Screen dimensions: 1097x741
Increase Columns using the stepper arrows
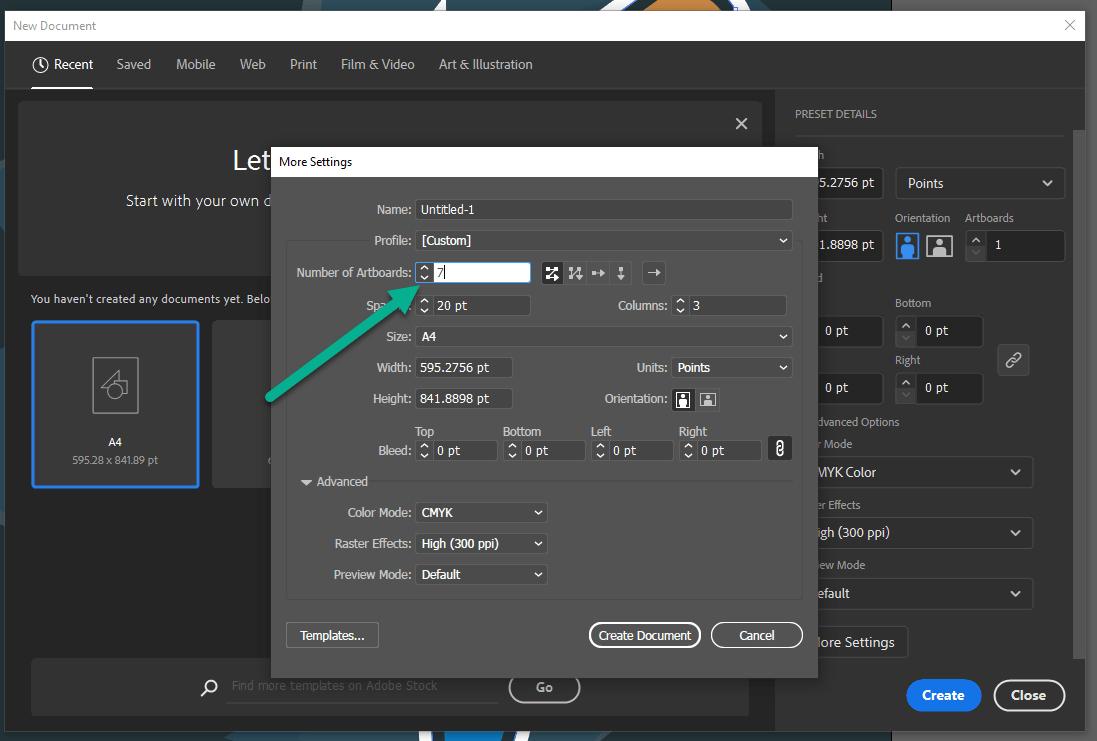679,301
